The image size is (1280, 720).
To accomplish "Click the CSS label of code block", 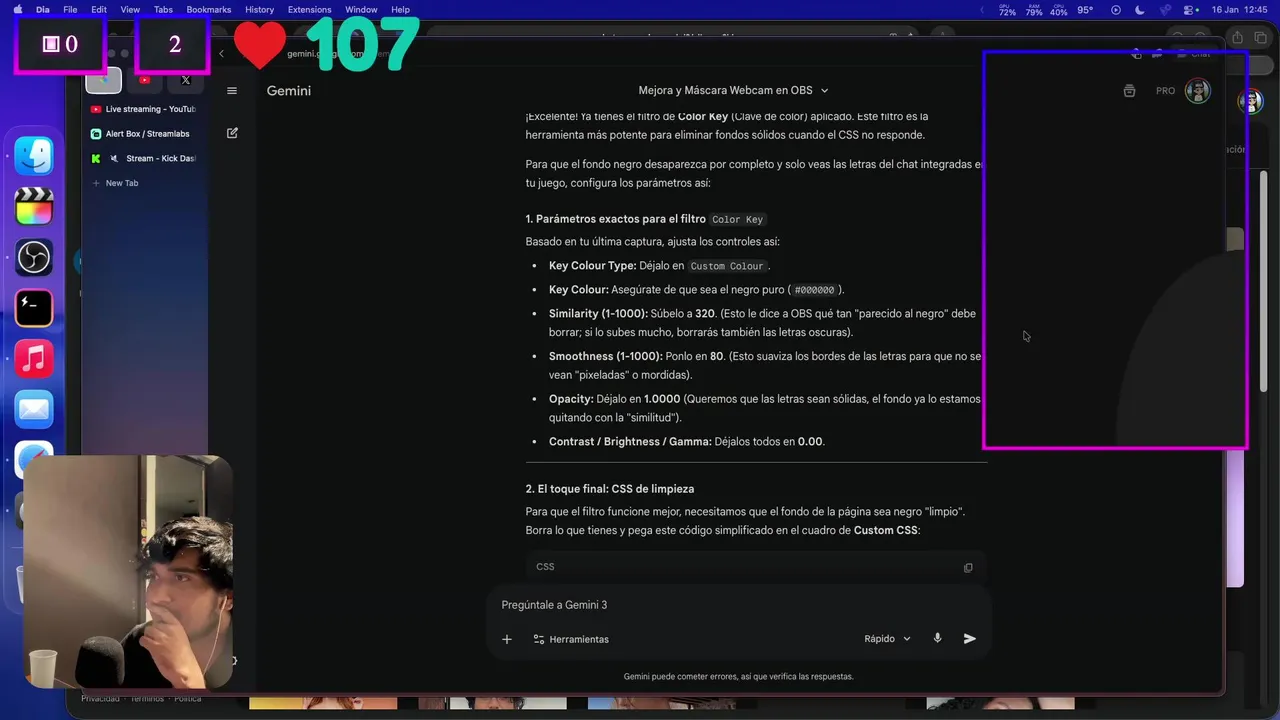I will tap(545, 567).
